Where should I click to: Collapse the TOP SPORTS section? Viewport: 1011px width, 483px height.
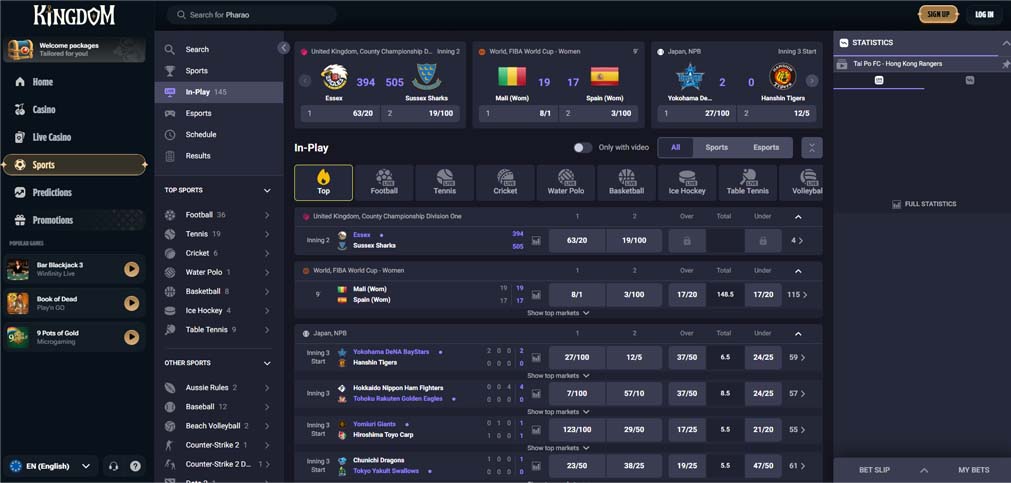tap(267, 191)
